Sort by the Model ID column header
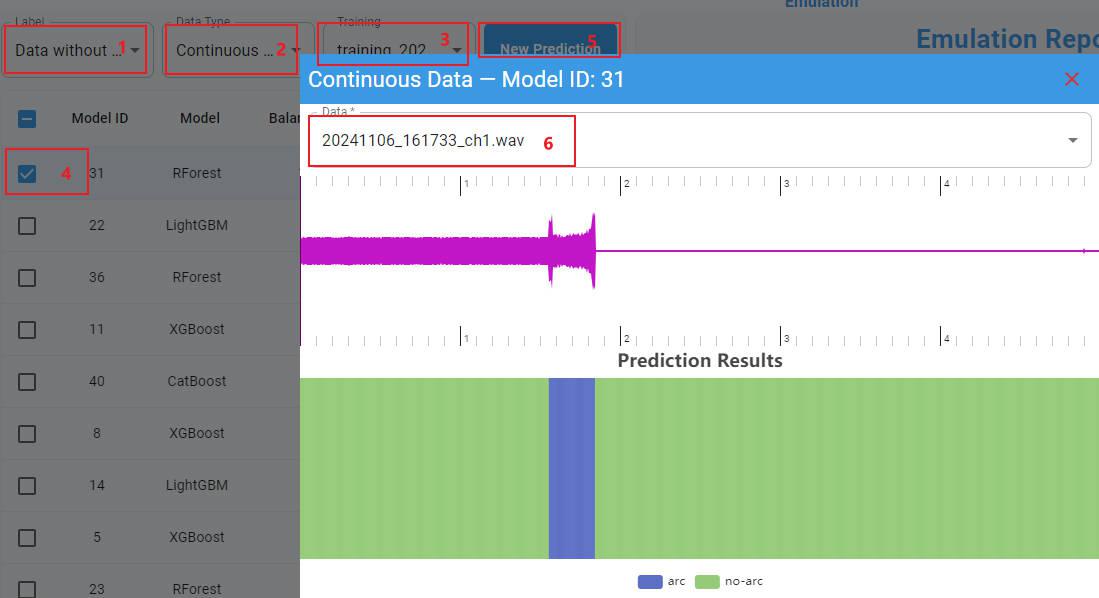The width and height of the screenshot is (1099, 598). tap(99, 118)
